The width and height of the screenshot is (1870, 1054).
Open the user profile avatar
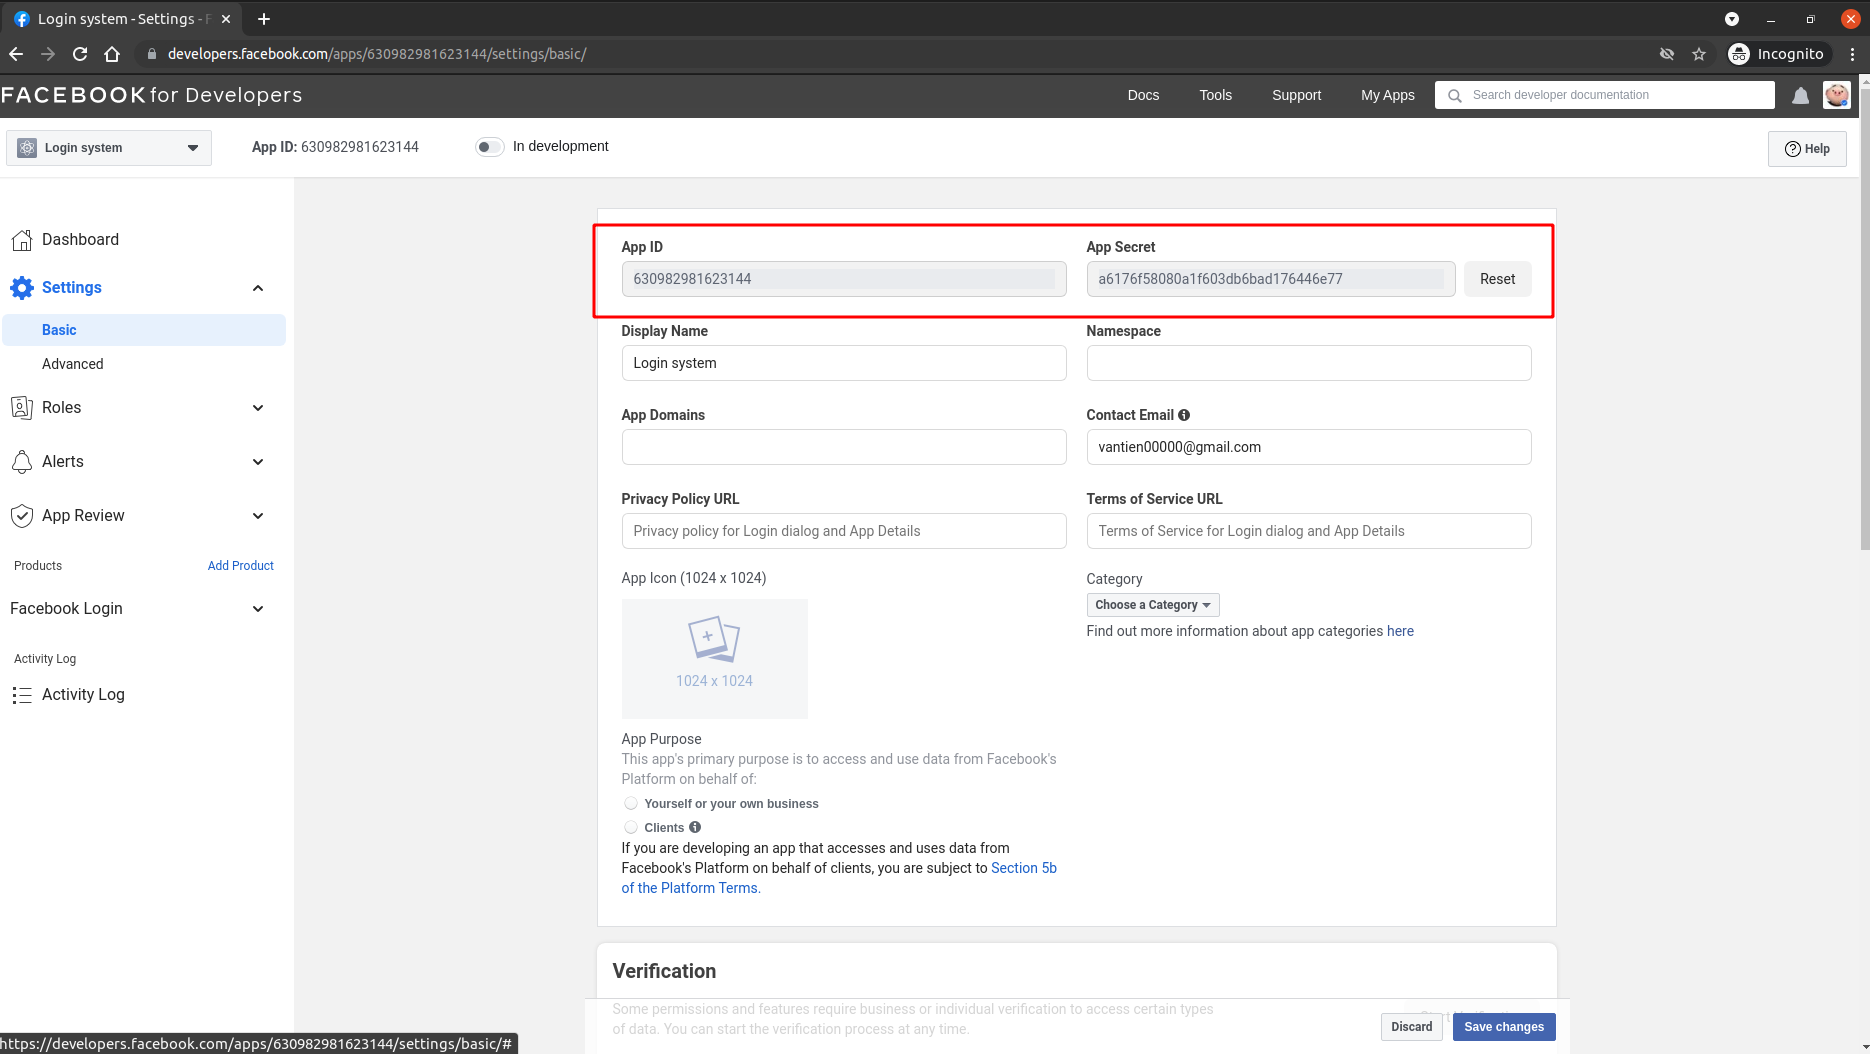tap(1836, 96)
